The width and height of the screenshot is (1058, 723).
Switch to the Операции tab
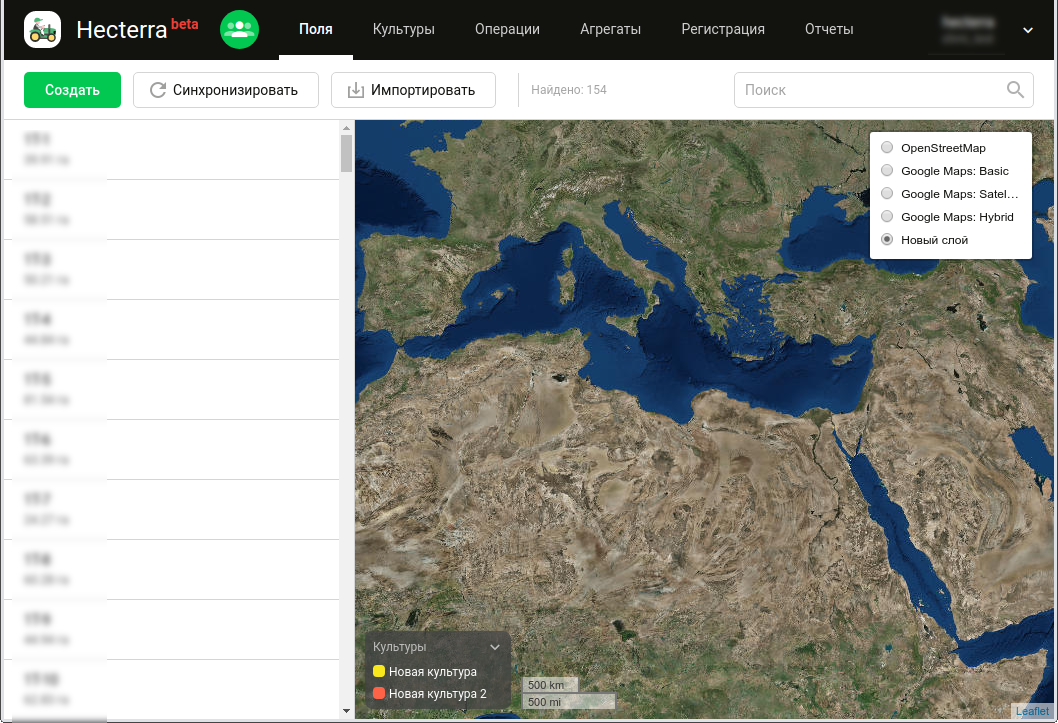click(x=507, y=30)
